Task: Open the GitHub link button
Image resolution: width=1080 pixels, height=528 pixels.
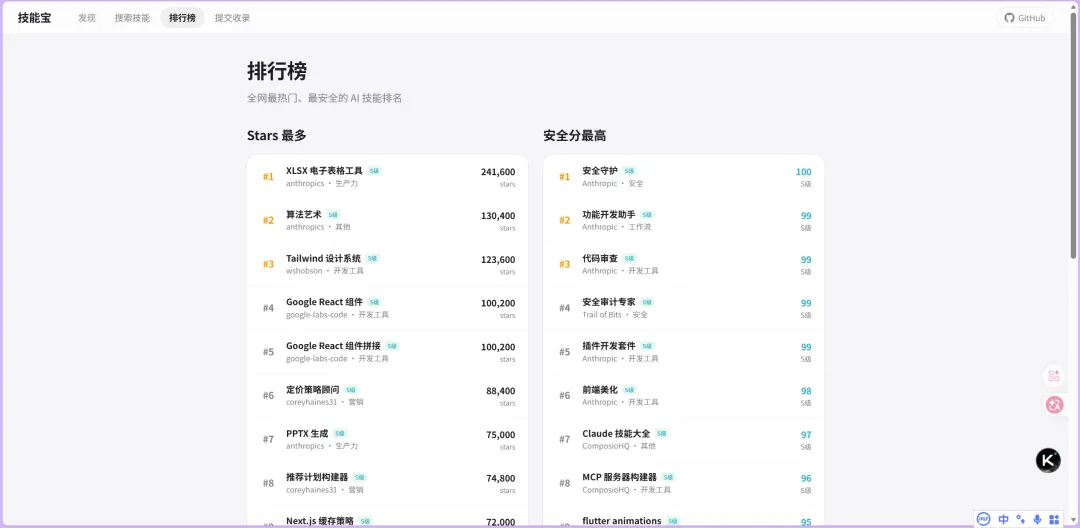Action: tap(1025, 18)
